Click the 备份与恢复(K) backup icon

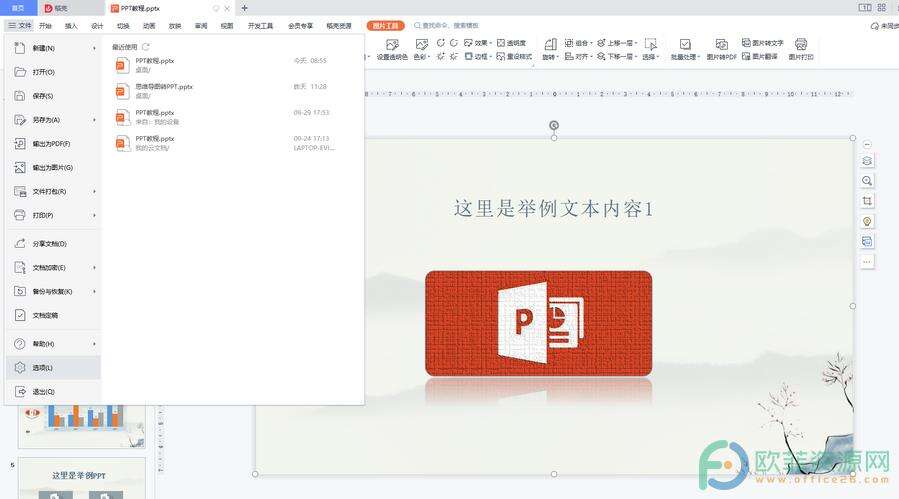tap(19, 291)
